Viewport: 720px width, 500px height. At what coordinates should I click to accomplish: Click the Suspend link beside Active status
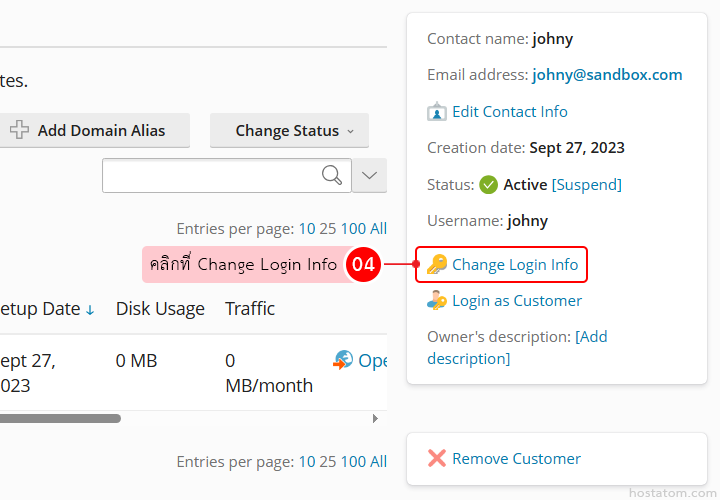[587, 185]
